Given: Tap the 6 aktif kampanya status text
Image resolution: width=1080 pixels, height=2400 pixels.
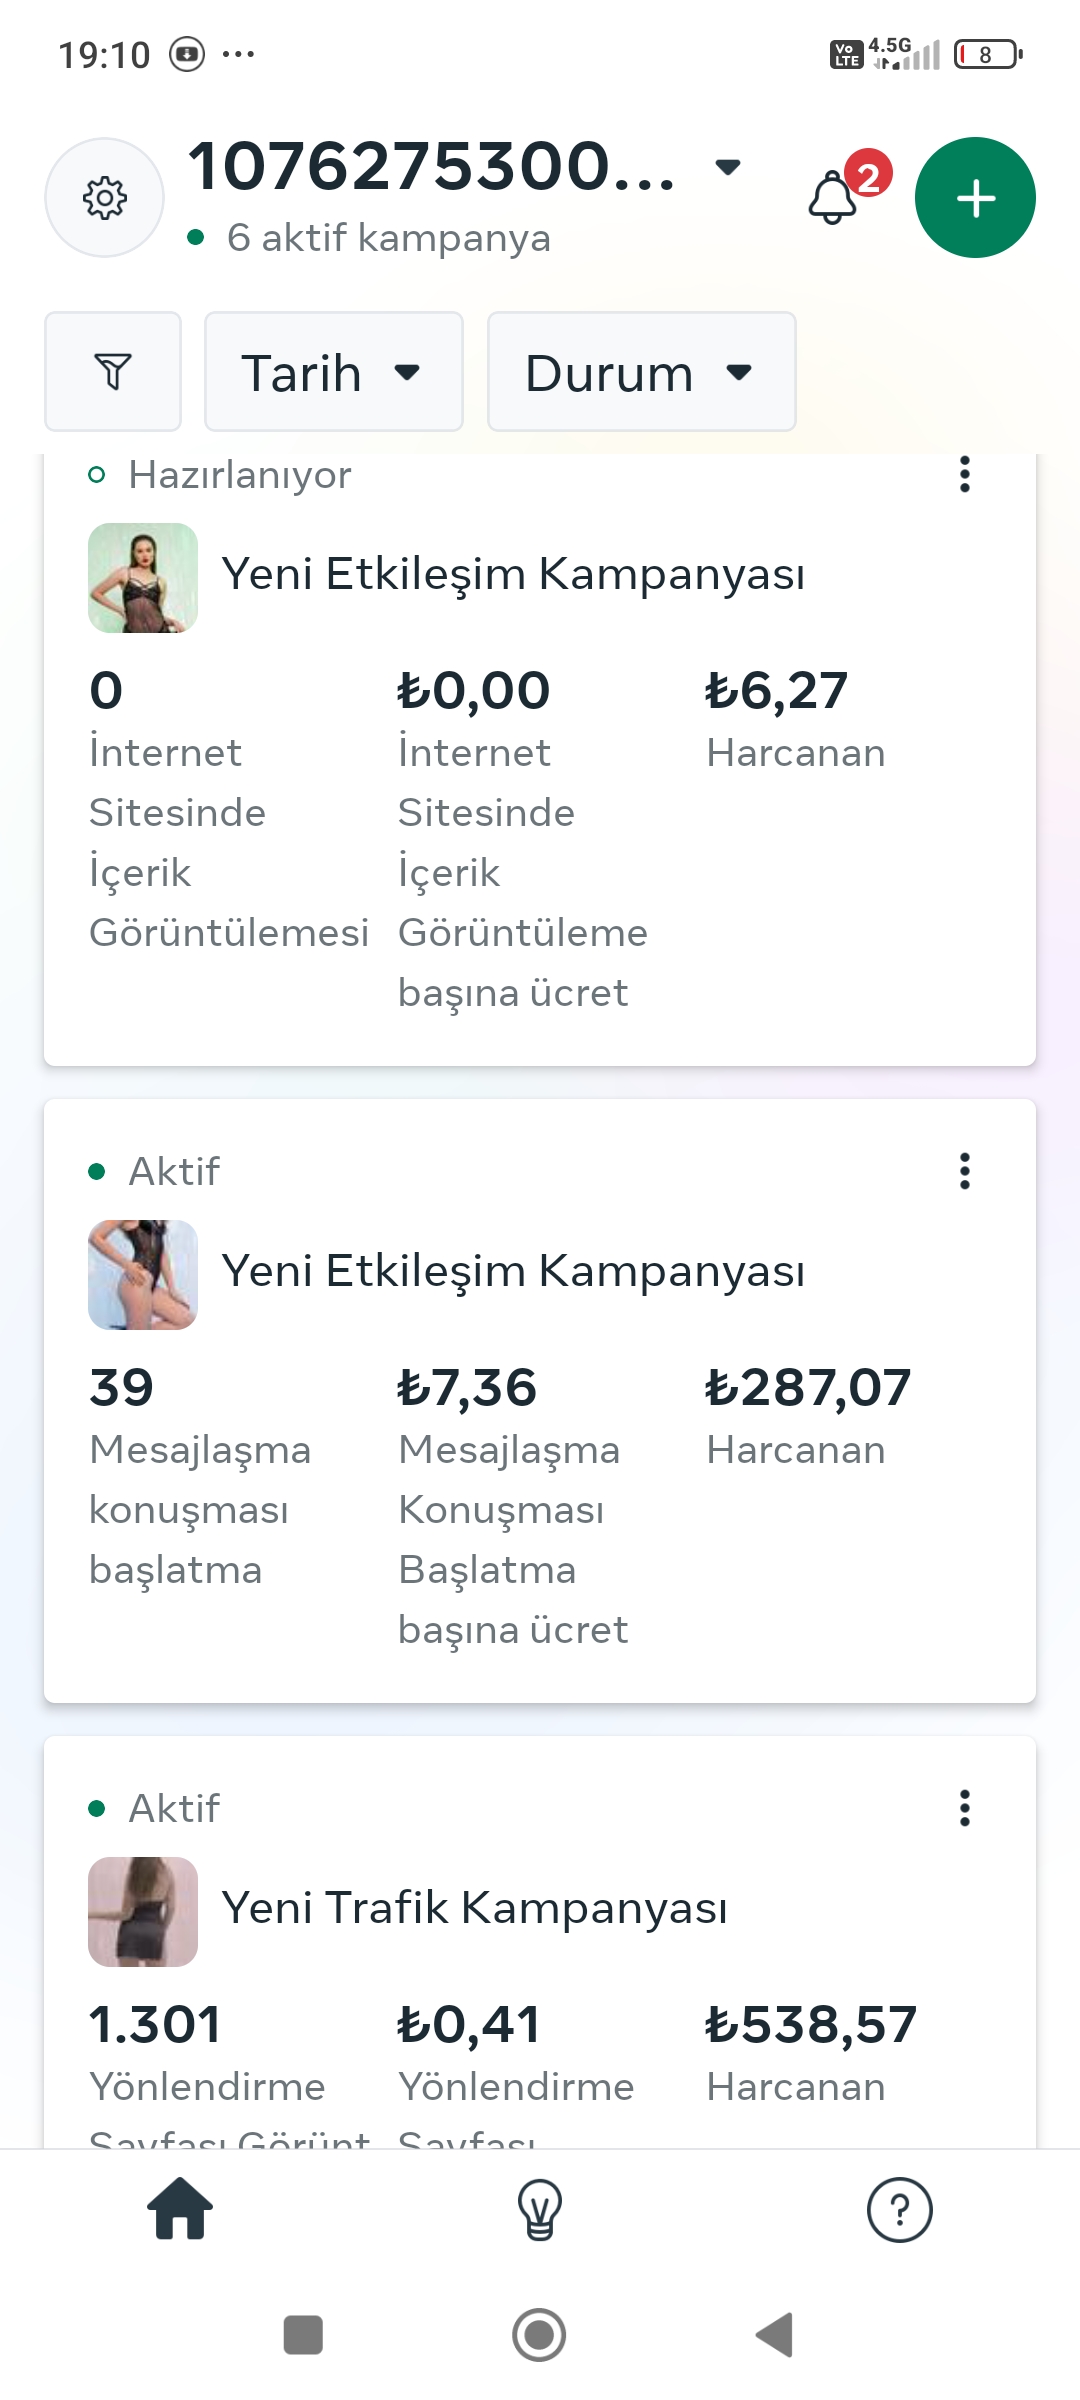Looking at the screenshot, I should pyautogui.click(x=388, y=238).
